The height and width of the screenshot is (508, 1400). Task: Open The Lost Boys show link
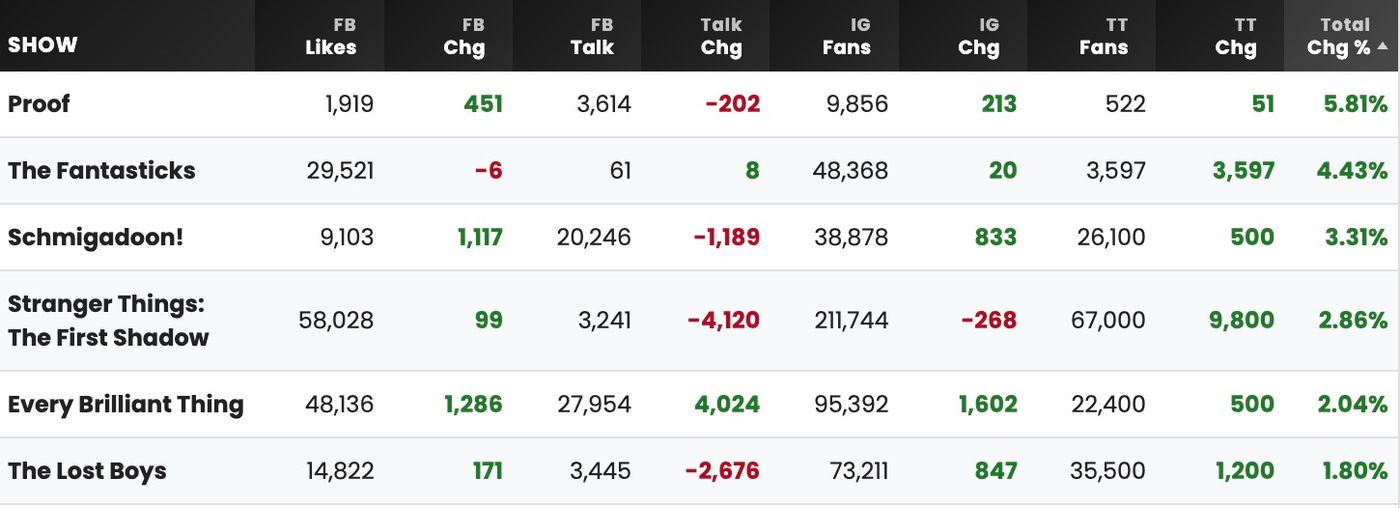pos(87,471)
